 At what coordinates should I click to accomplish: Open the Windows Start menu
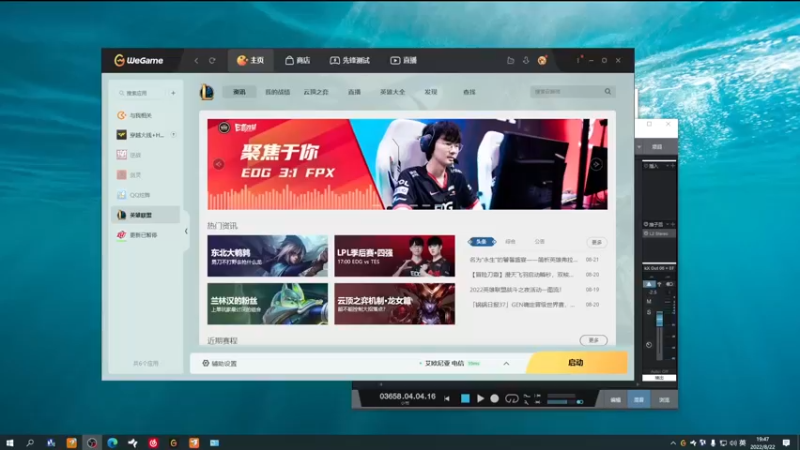coord(9,442)
